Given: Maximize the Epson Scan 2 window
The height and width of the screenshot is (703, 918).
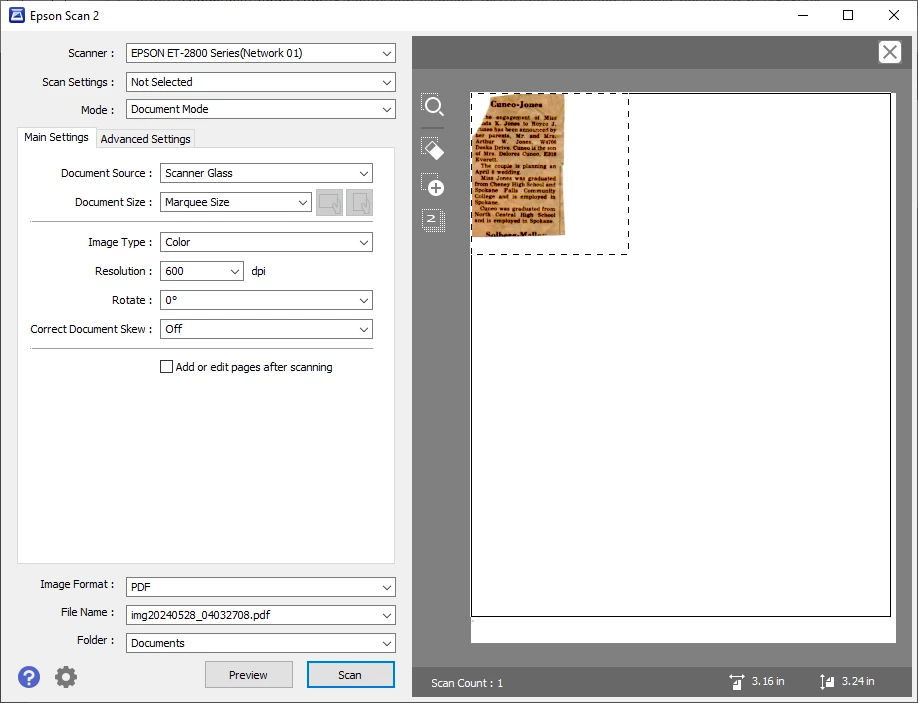Looking at the screenshot, I should [848, 15].
